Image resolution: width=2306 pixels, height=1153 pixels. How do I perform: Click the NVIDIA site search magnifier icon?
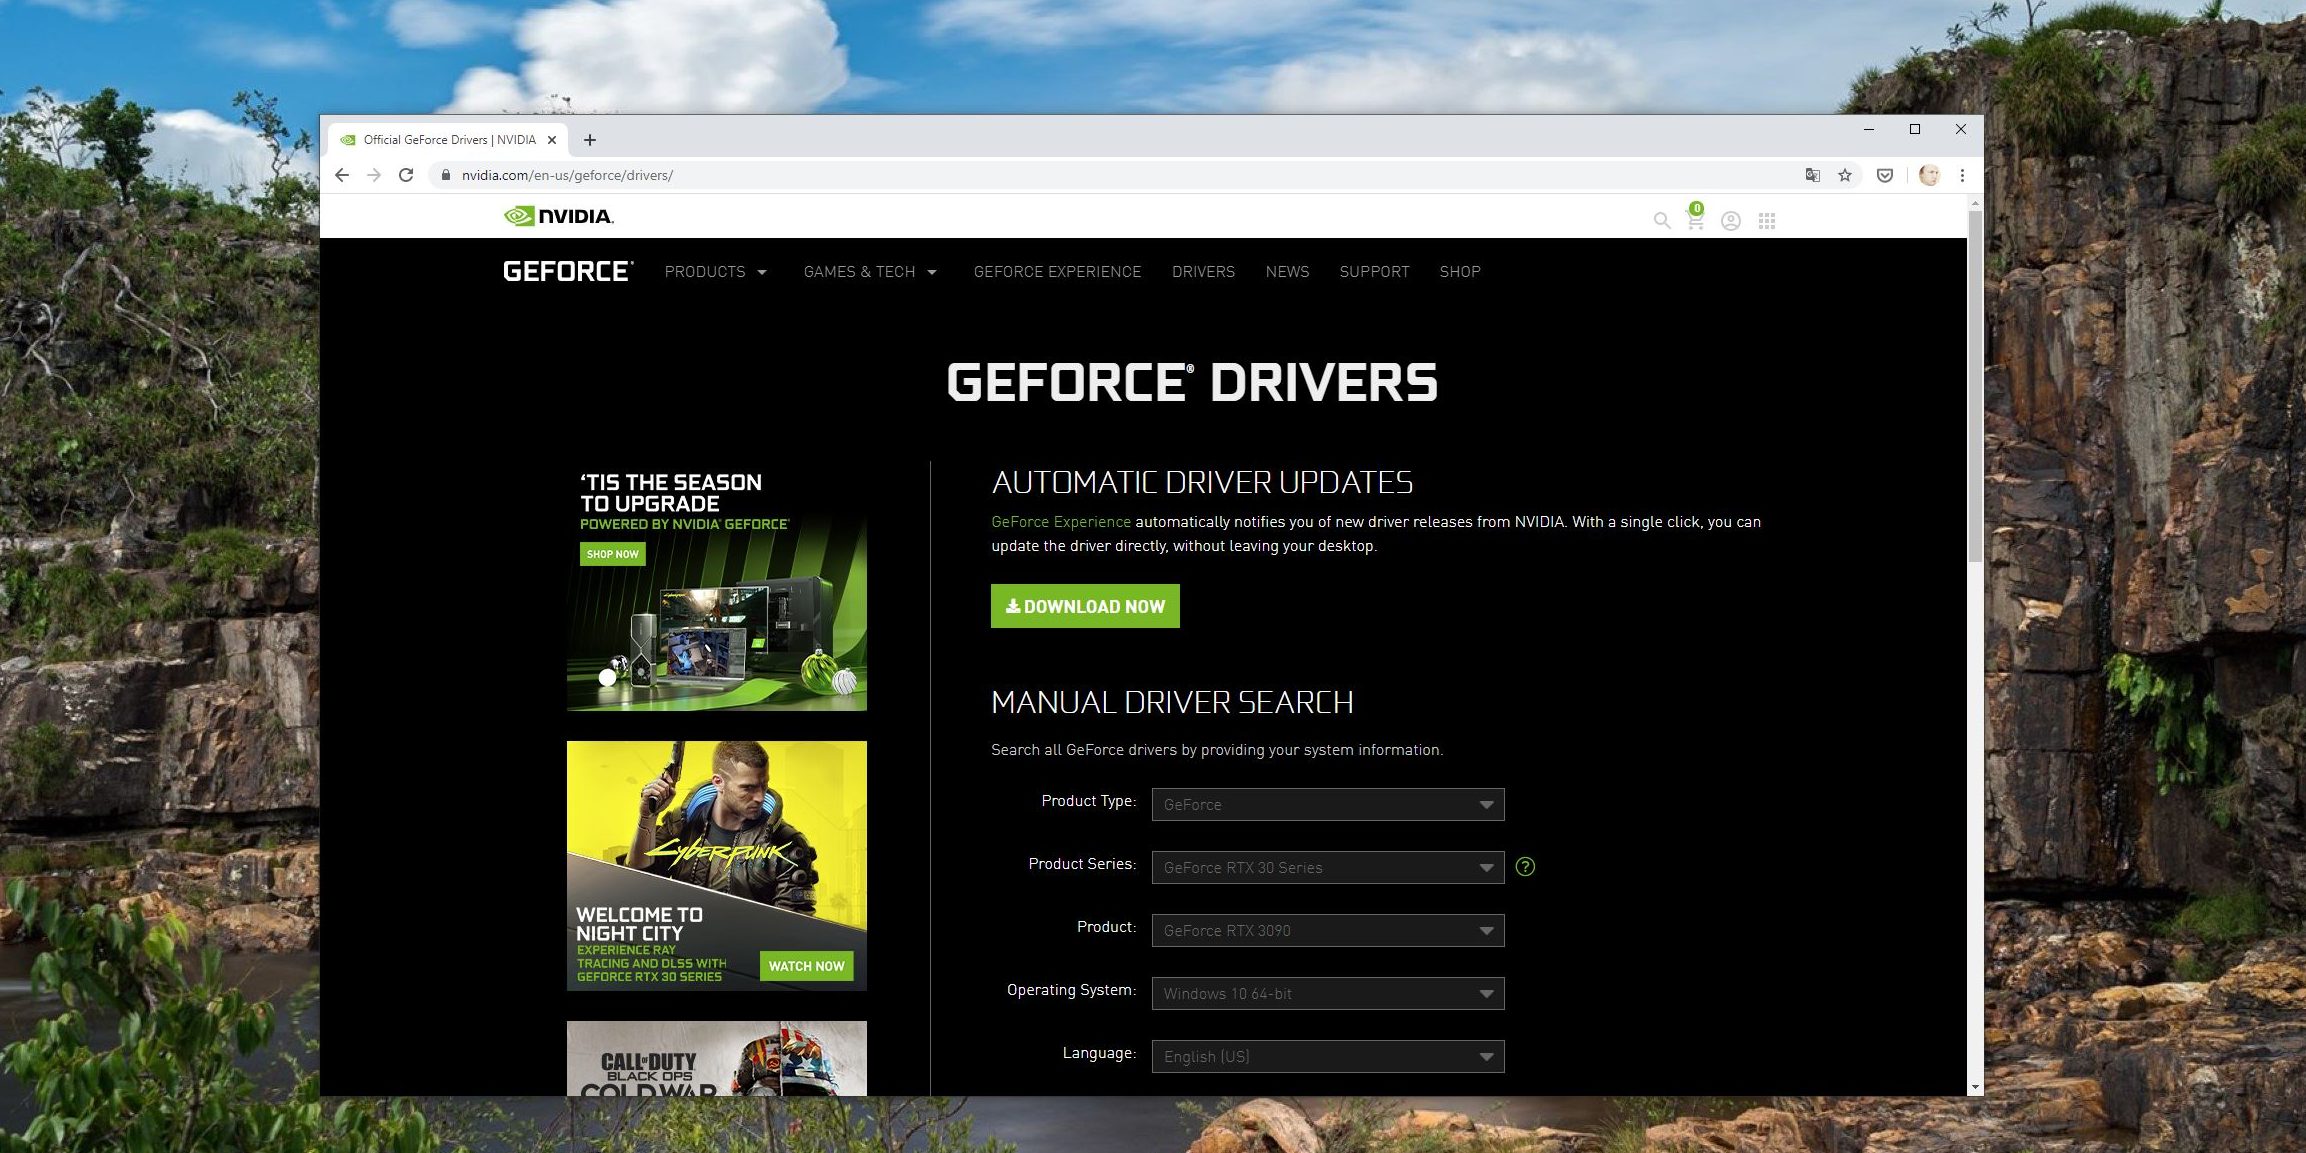click(x=1661, y=221)
